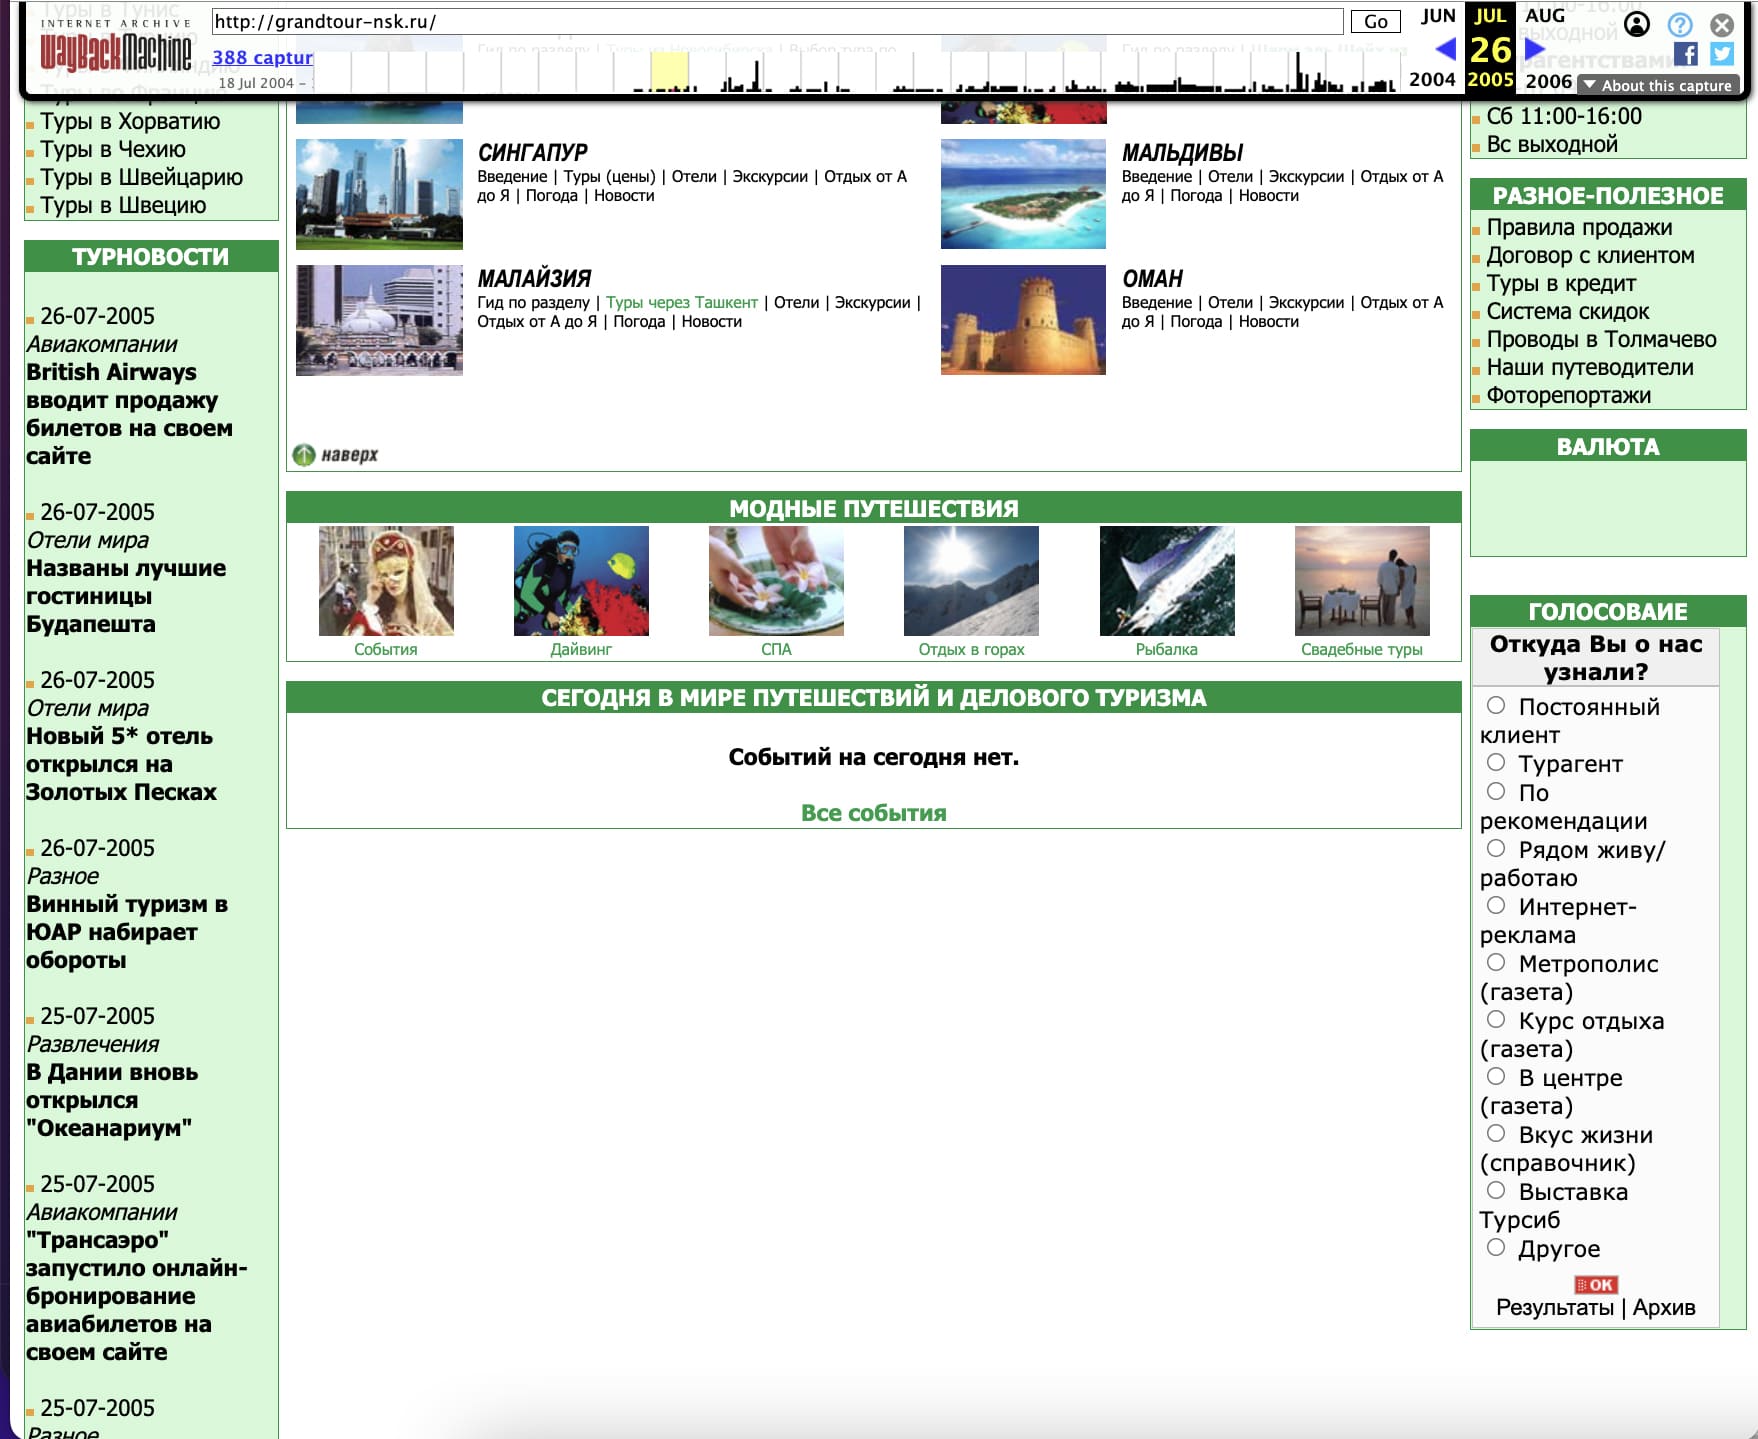Submit the poll with OK button

pyautogui.click(x=1595, y=1285)
